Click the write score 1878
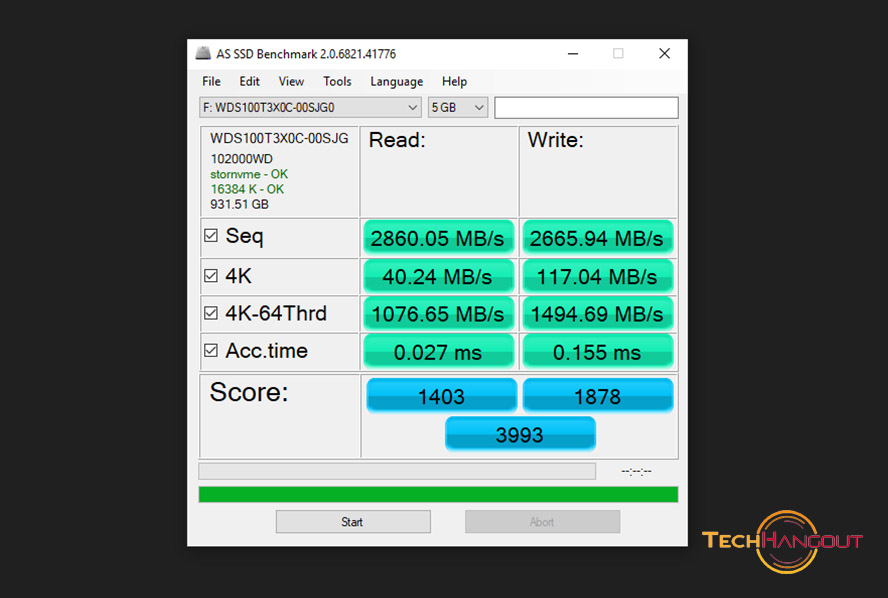This screenshot has width=888, height=598. 597,395
